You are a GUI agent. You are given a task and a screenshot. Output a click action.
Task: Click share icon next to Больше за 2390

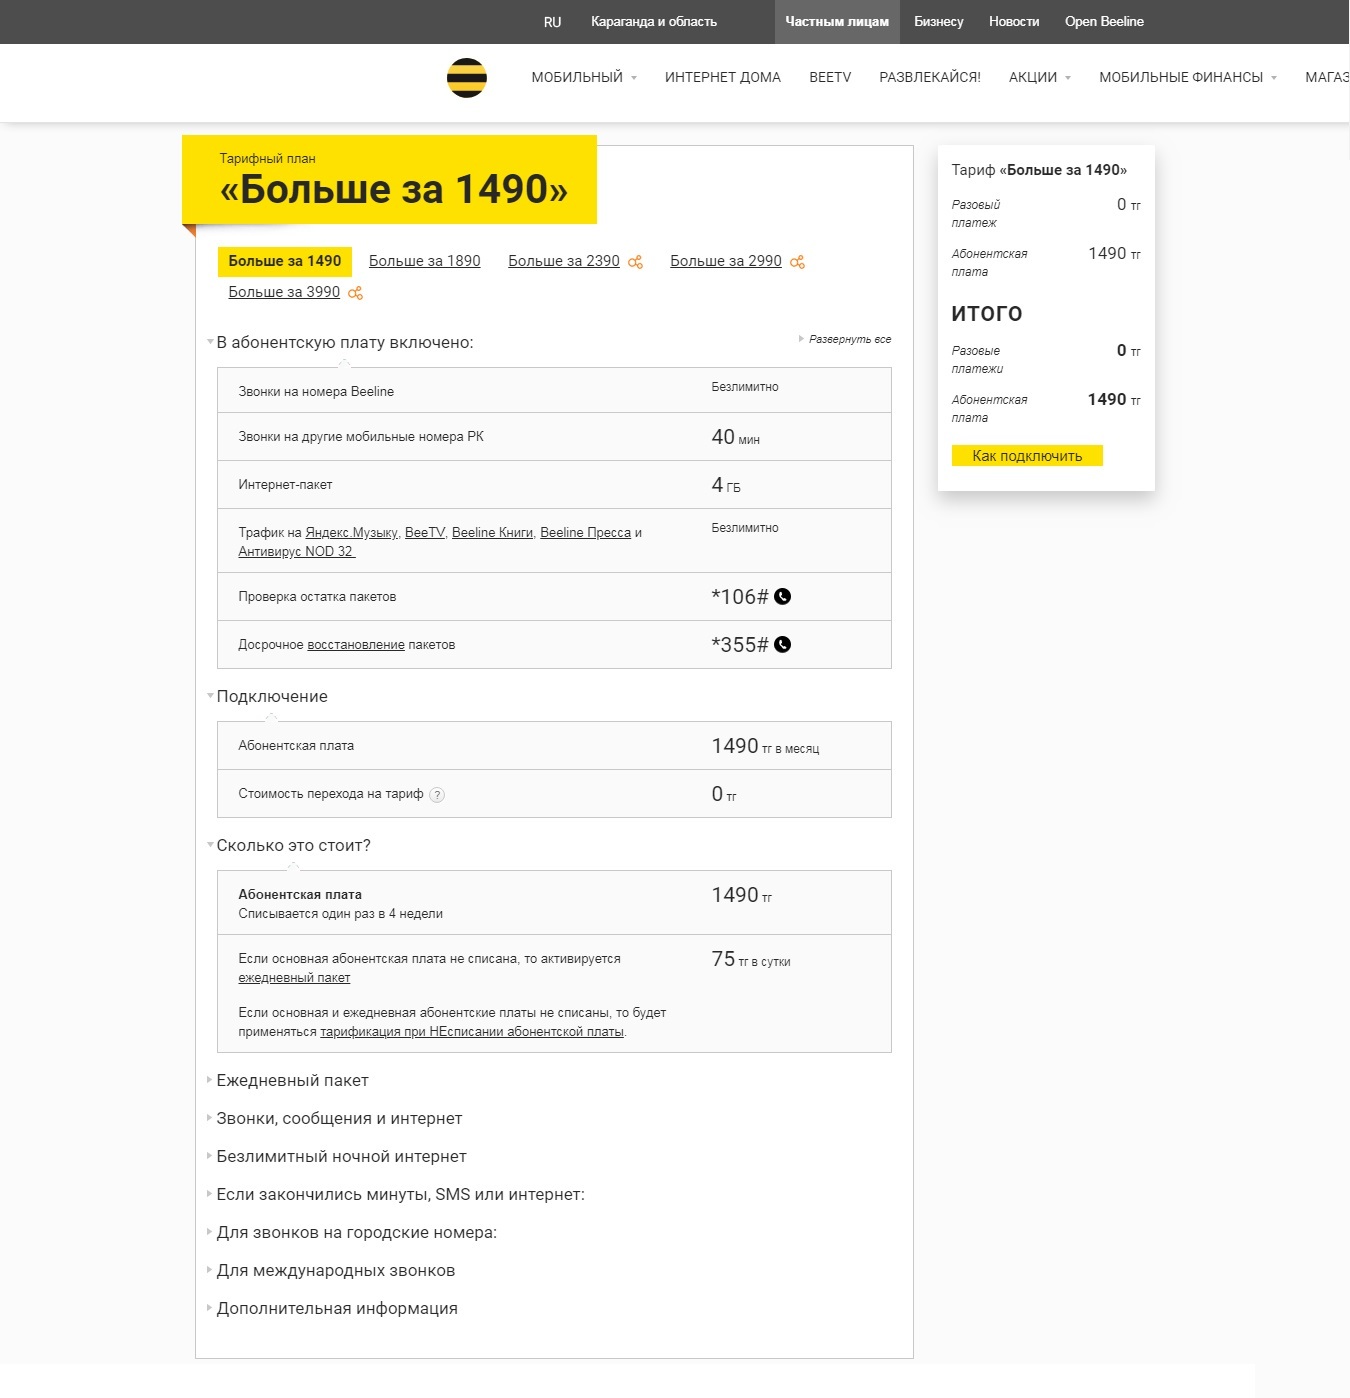coord(635,262)
